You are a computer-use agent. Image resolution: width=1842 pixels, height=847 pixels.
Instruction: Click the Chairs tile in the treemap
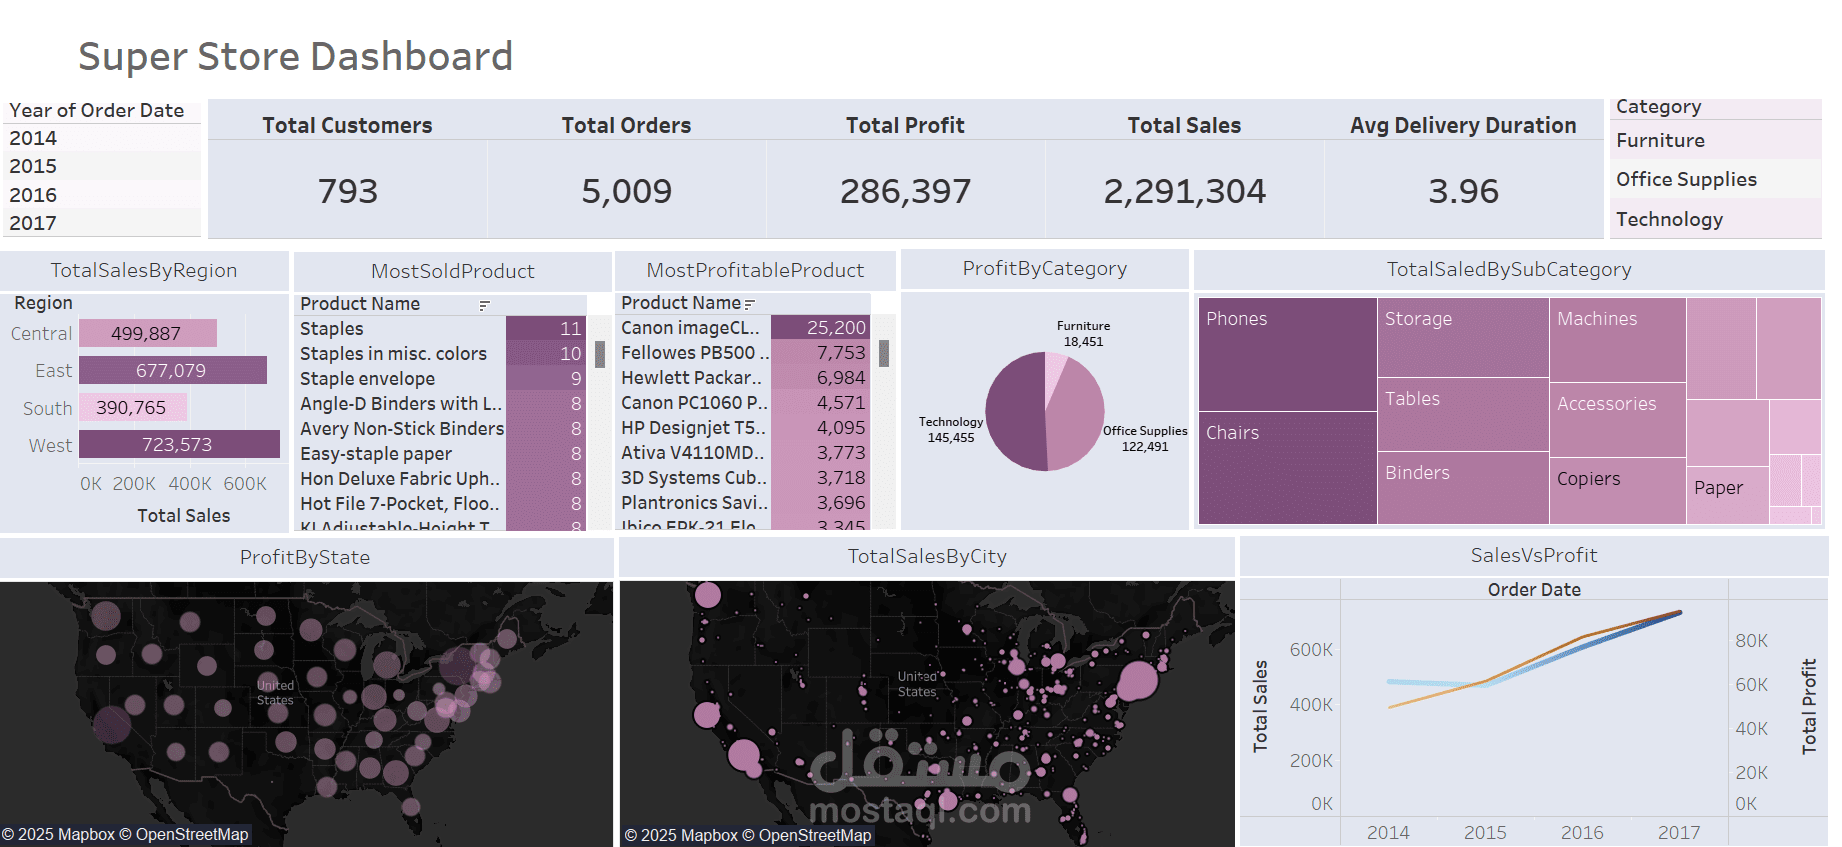tap(1288, 468)
